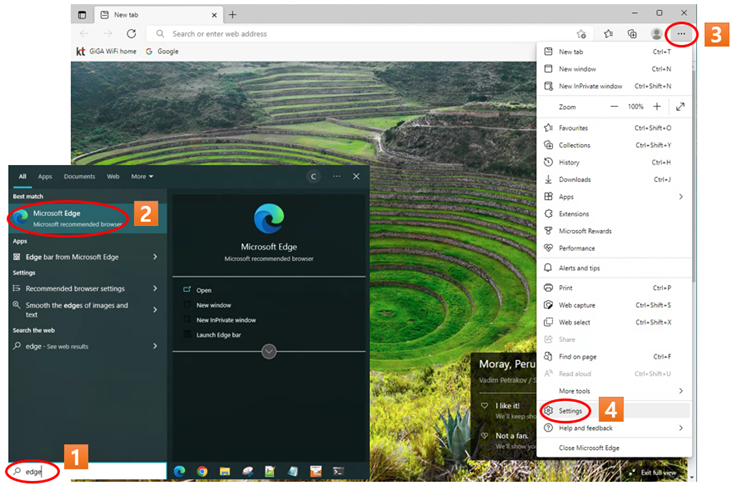Click Exit full view button

coord(654,473)
